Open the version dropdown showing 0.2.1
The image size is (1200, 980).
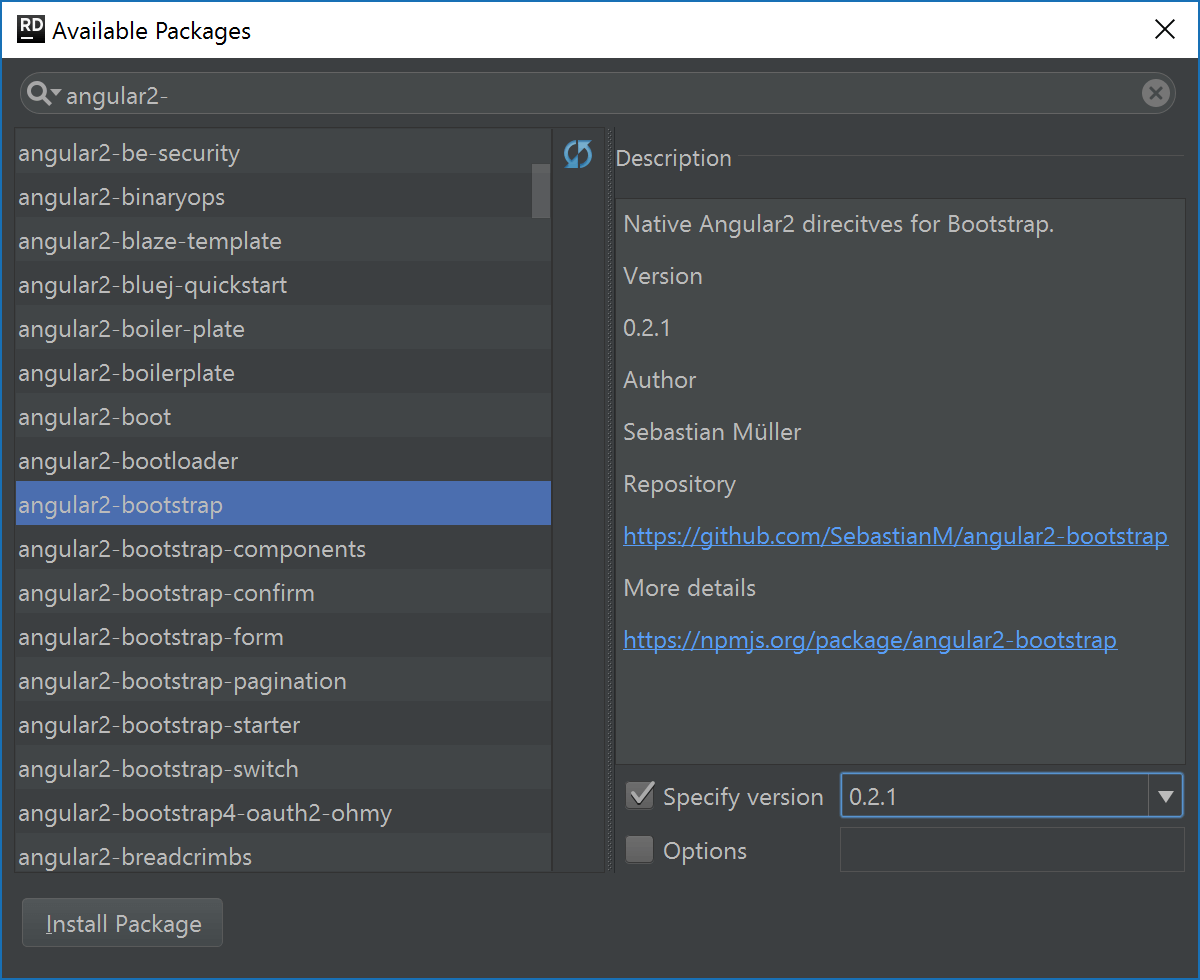1164,797
